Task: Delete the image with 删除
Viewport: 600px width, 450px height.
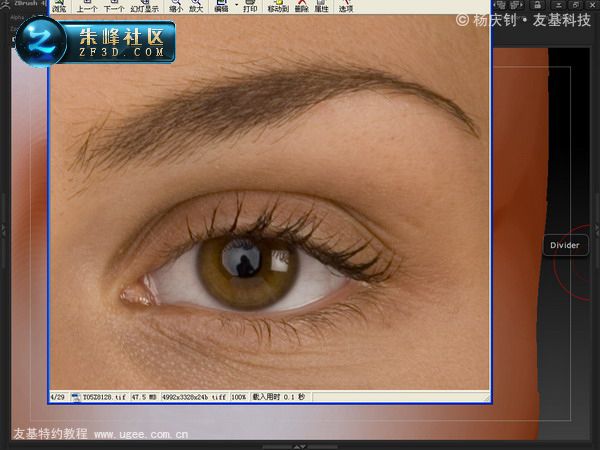Action: [x=302, y=6]
